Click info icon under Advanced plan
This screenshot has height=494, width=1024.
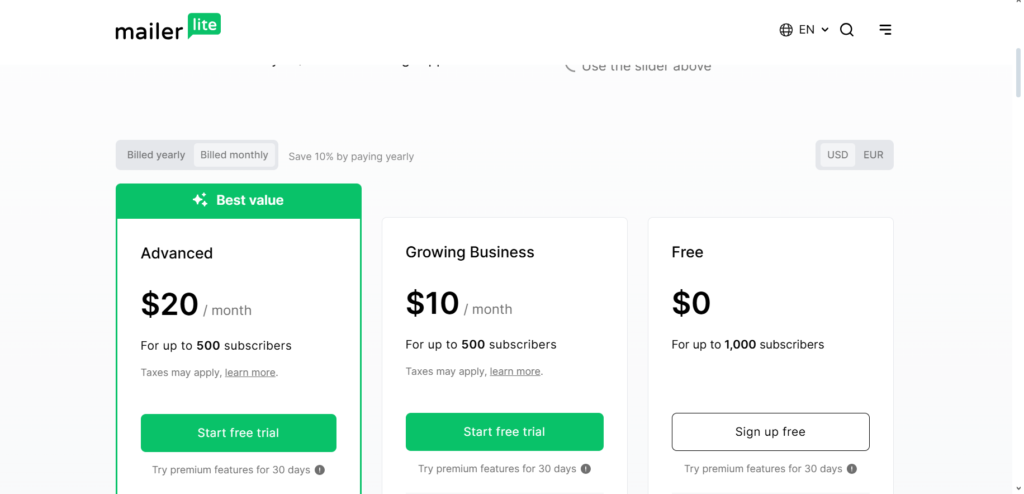(x=320, y=470)
